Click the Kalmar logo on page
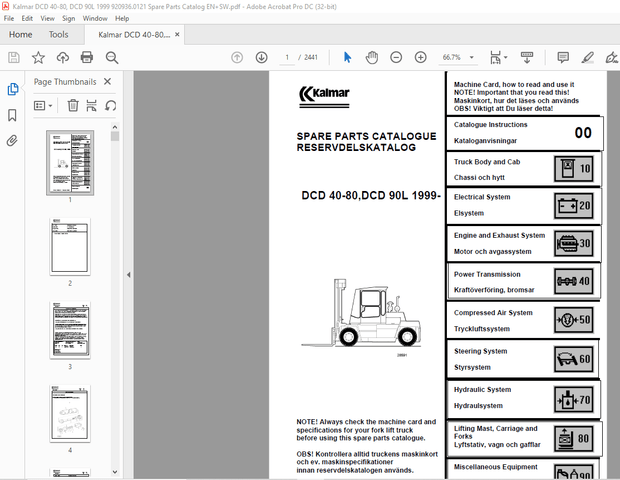The height and width of the screenshot is (480, 620). click(324, 96)
